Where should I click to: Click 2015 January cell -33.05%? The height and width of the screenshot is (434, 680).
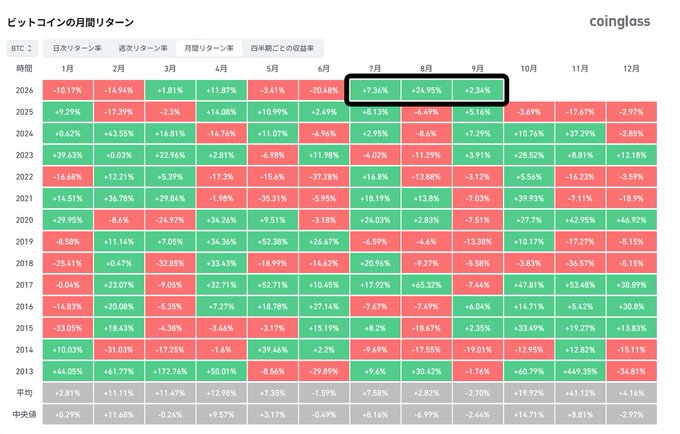pos(68,328)
